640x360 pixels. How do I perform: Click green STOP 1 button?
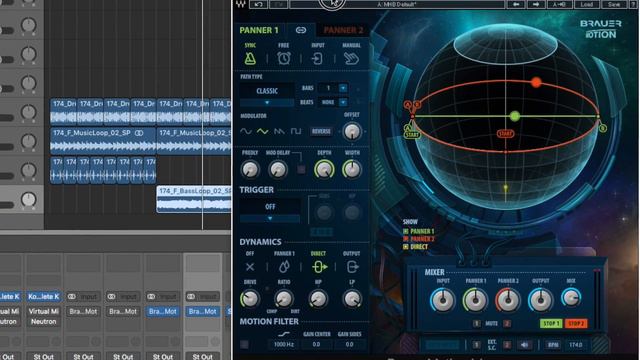coord(551,324)
